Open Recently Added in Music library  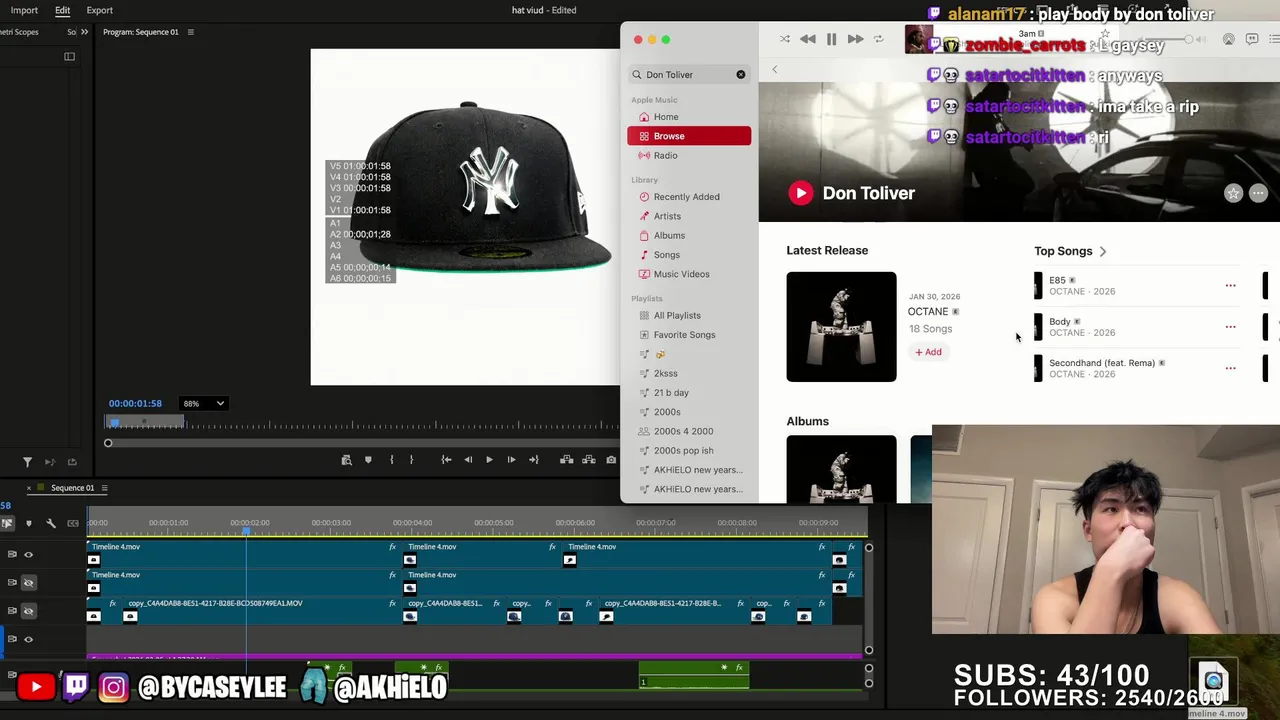pyautogui.click(x=689, y=197)
